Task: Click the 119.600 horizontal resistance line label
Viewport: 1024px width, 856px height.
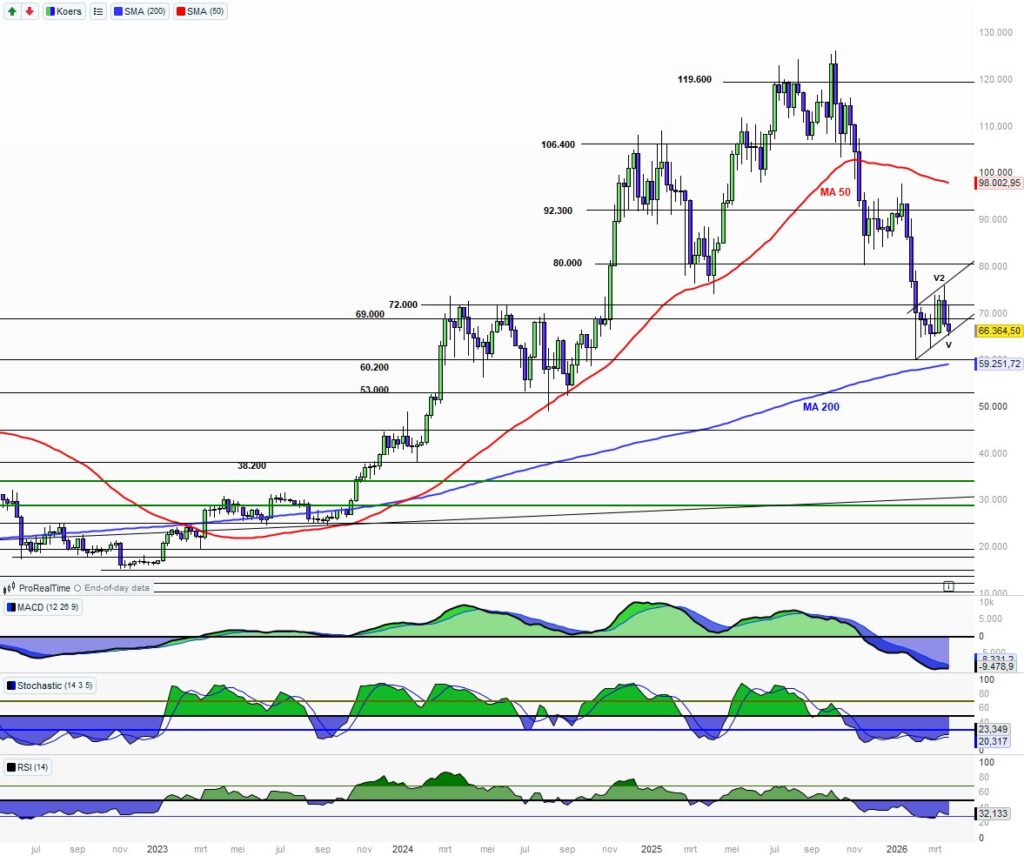Action: (693, 79)
